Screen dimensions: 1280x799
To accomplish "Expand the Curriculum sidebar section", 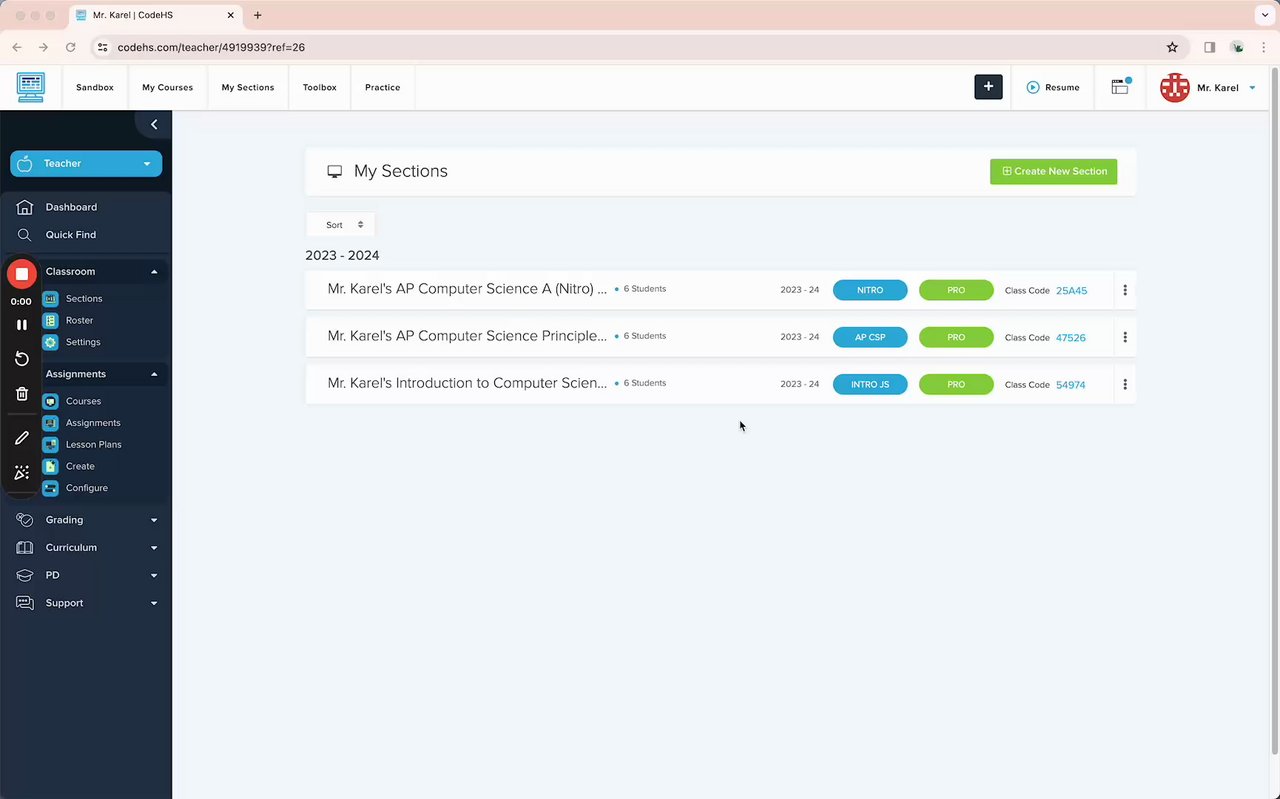I will click(x=154, y=548).
